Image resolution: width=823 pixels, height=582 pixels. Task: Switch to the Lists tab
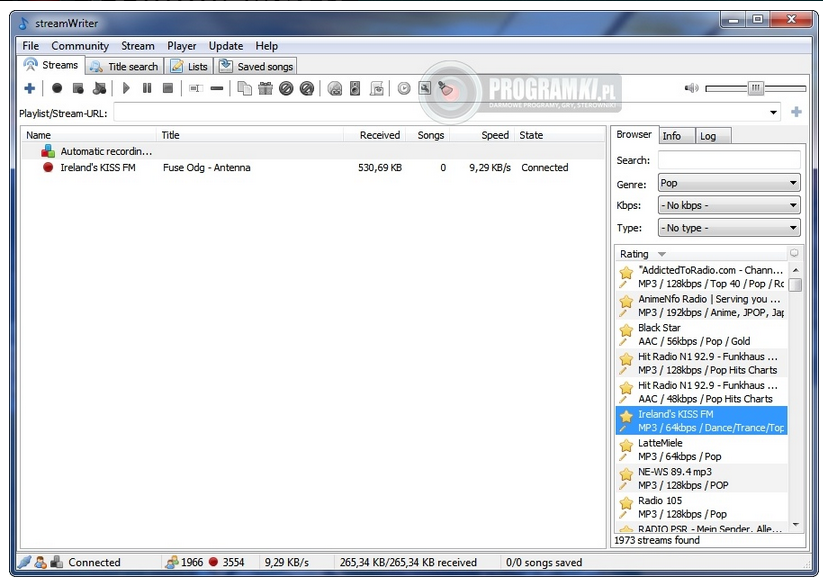189,66
